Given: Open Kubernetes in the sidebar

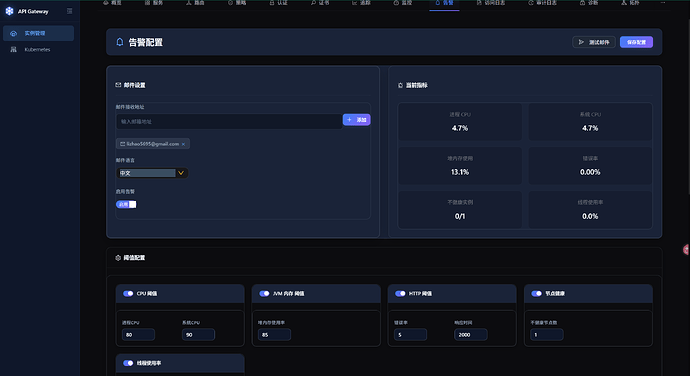Looking at the screenshot, I should pos(38,49).
